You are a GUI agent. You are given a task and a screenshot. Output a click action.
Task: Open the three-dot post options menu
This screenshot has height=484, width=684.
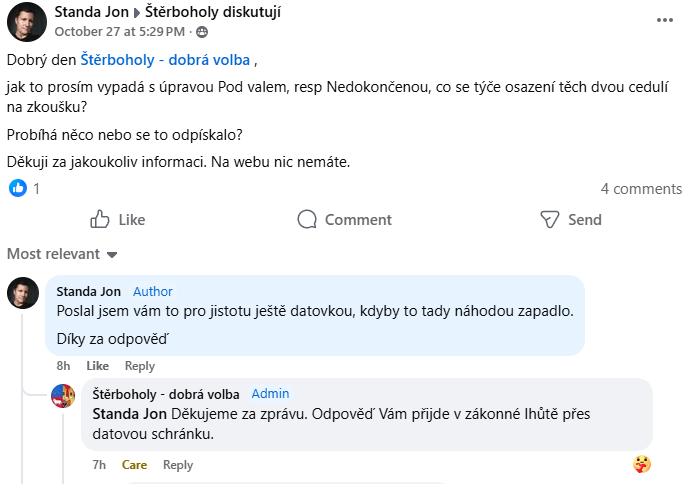(x=665, y=19)
